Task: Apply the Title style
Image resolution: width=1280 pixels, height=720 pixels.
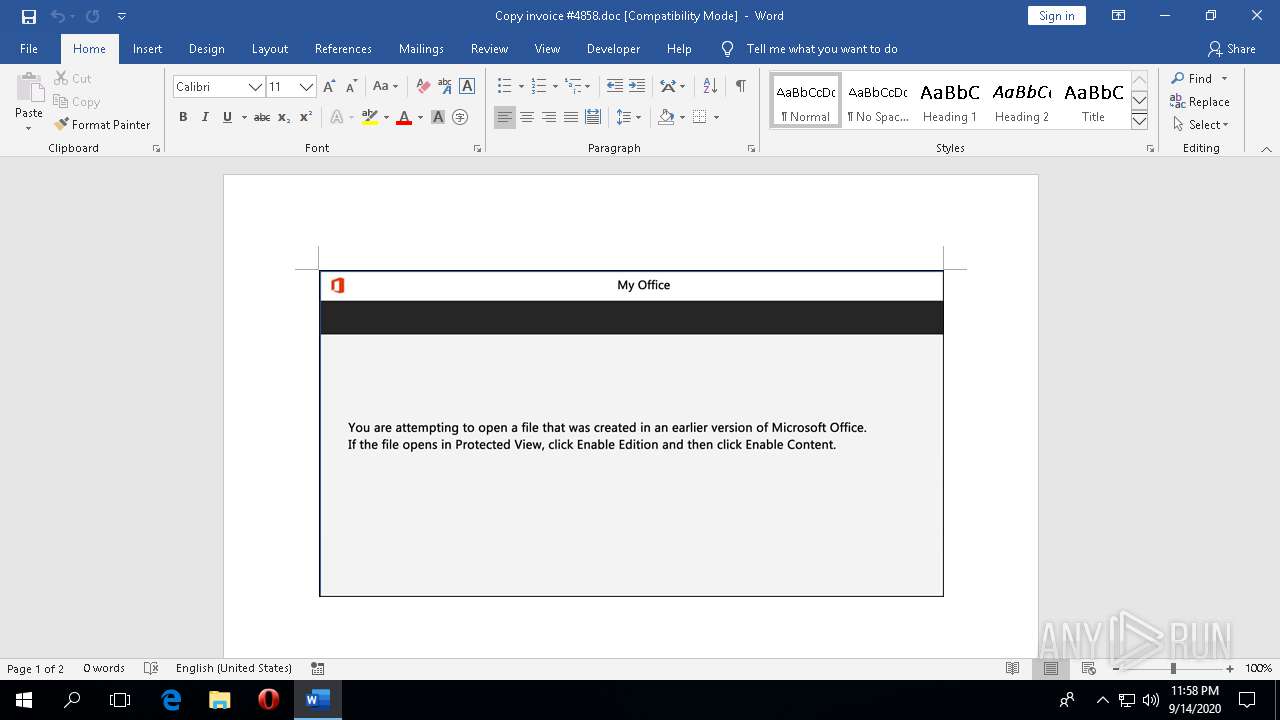Action: point(1093,101)
